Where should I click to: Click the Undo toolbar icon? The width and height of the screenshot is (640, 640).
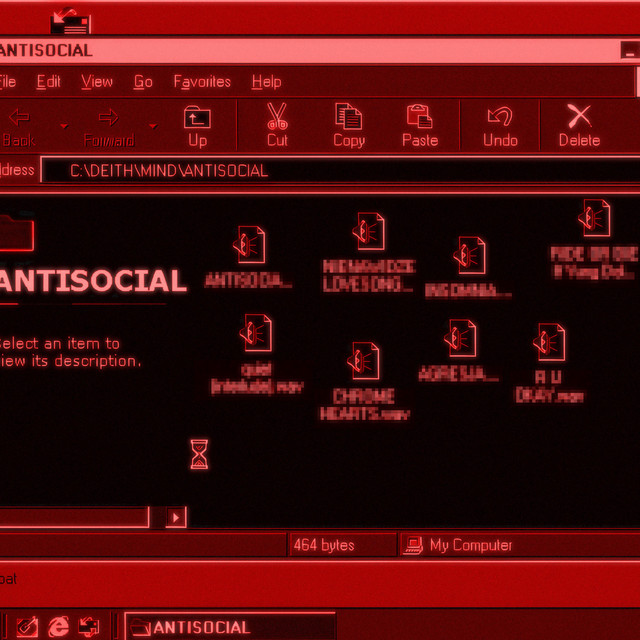click(500, 117)
